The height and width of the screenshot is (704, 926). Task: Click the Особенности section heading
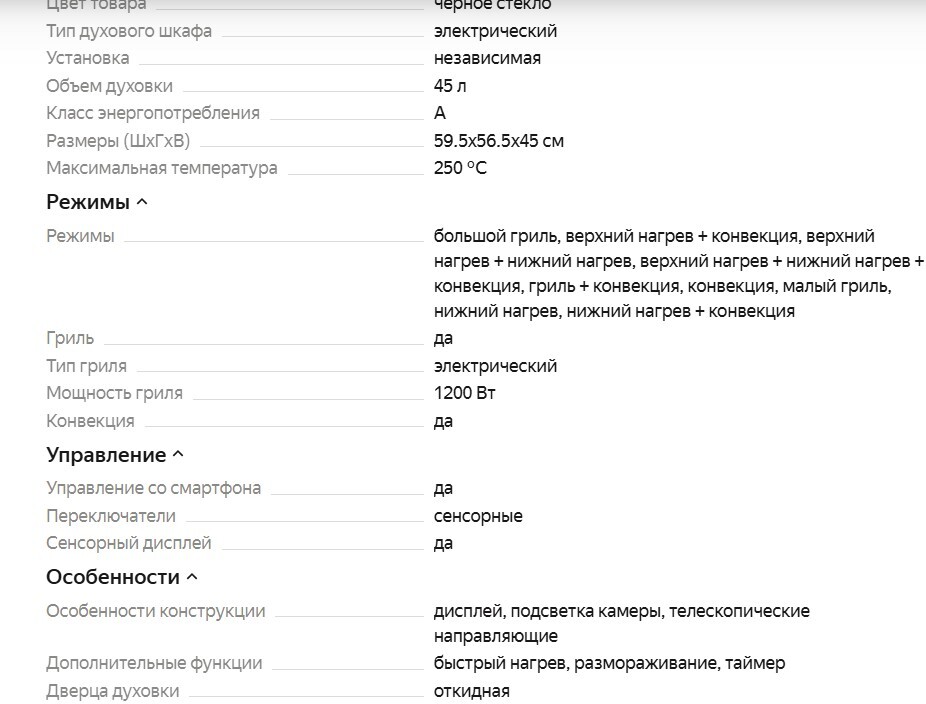[x=113, y=578]
